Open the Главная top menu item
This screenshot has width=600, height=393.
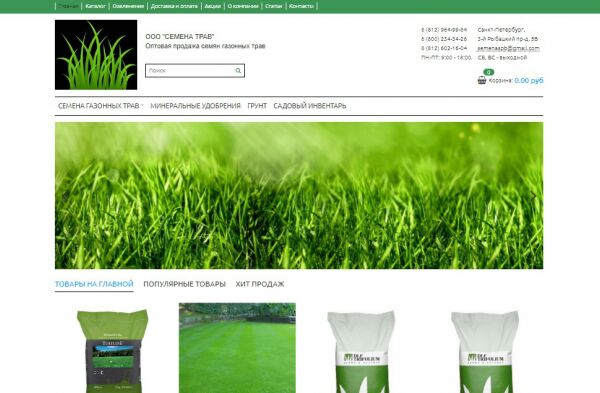(68, 6)
